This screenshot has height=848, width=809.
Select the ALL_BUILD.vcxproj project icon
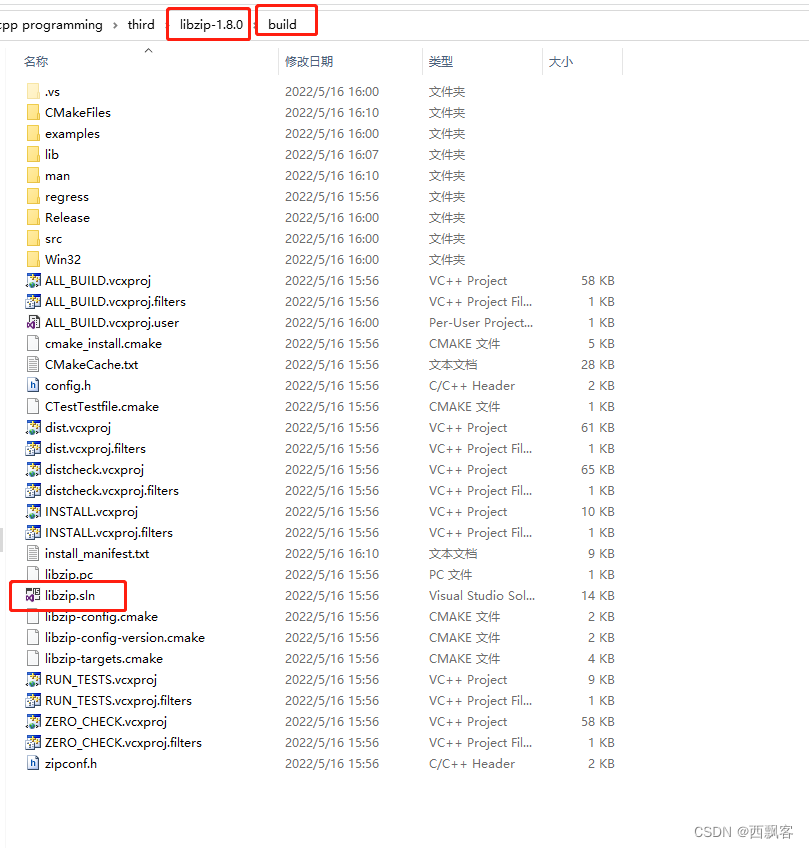[x=35, y=280]
